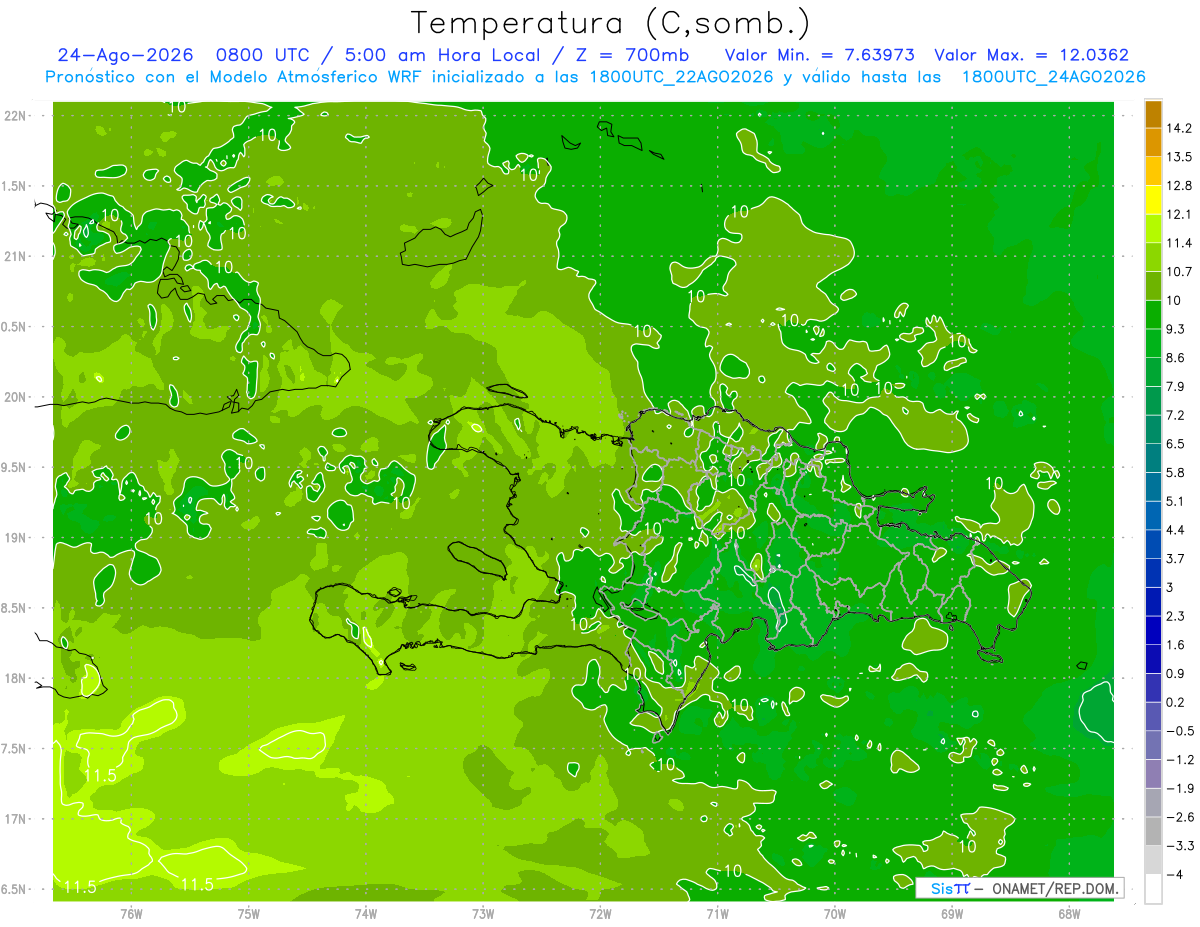Image resolution: width=1200 pixels, height=927 pixels.
Task: Click the '-0.5' color scale label
Action: coord(1181,731)
